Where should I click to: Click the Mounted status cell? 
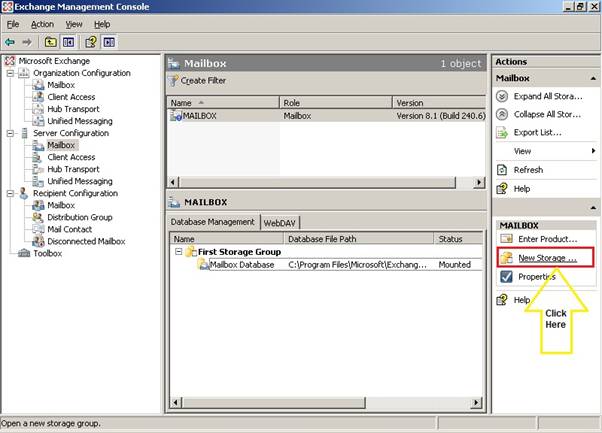click(x=455, y=264)
